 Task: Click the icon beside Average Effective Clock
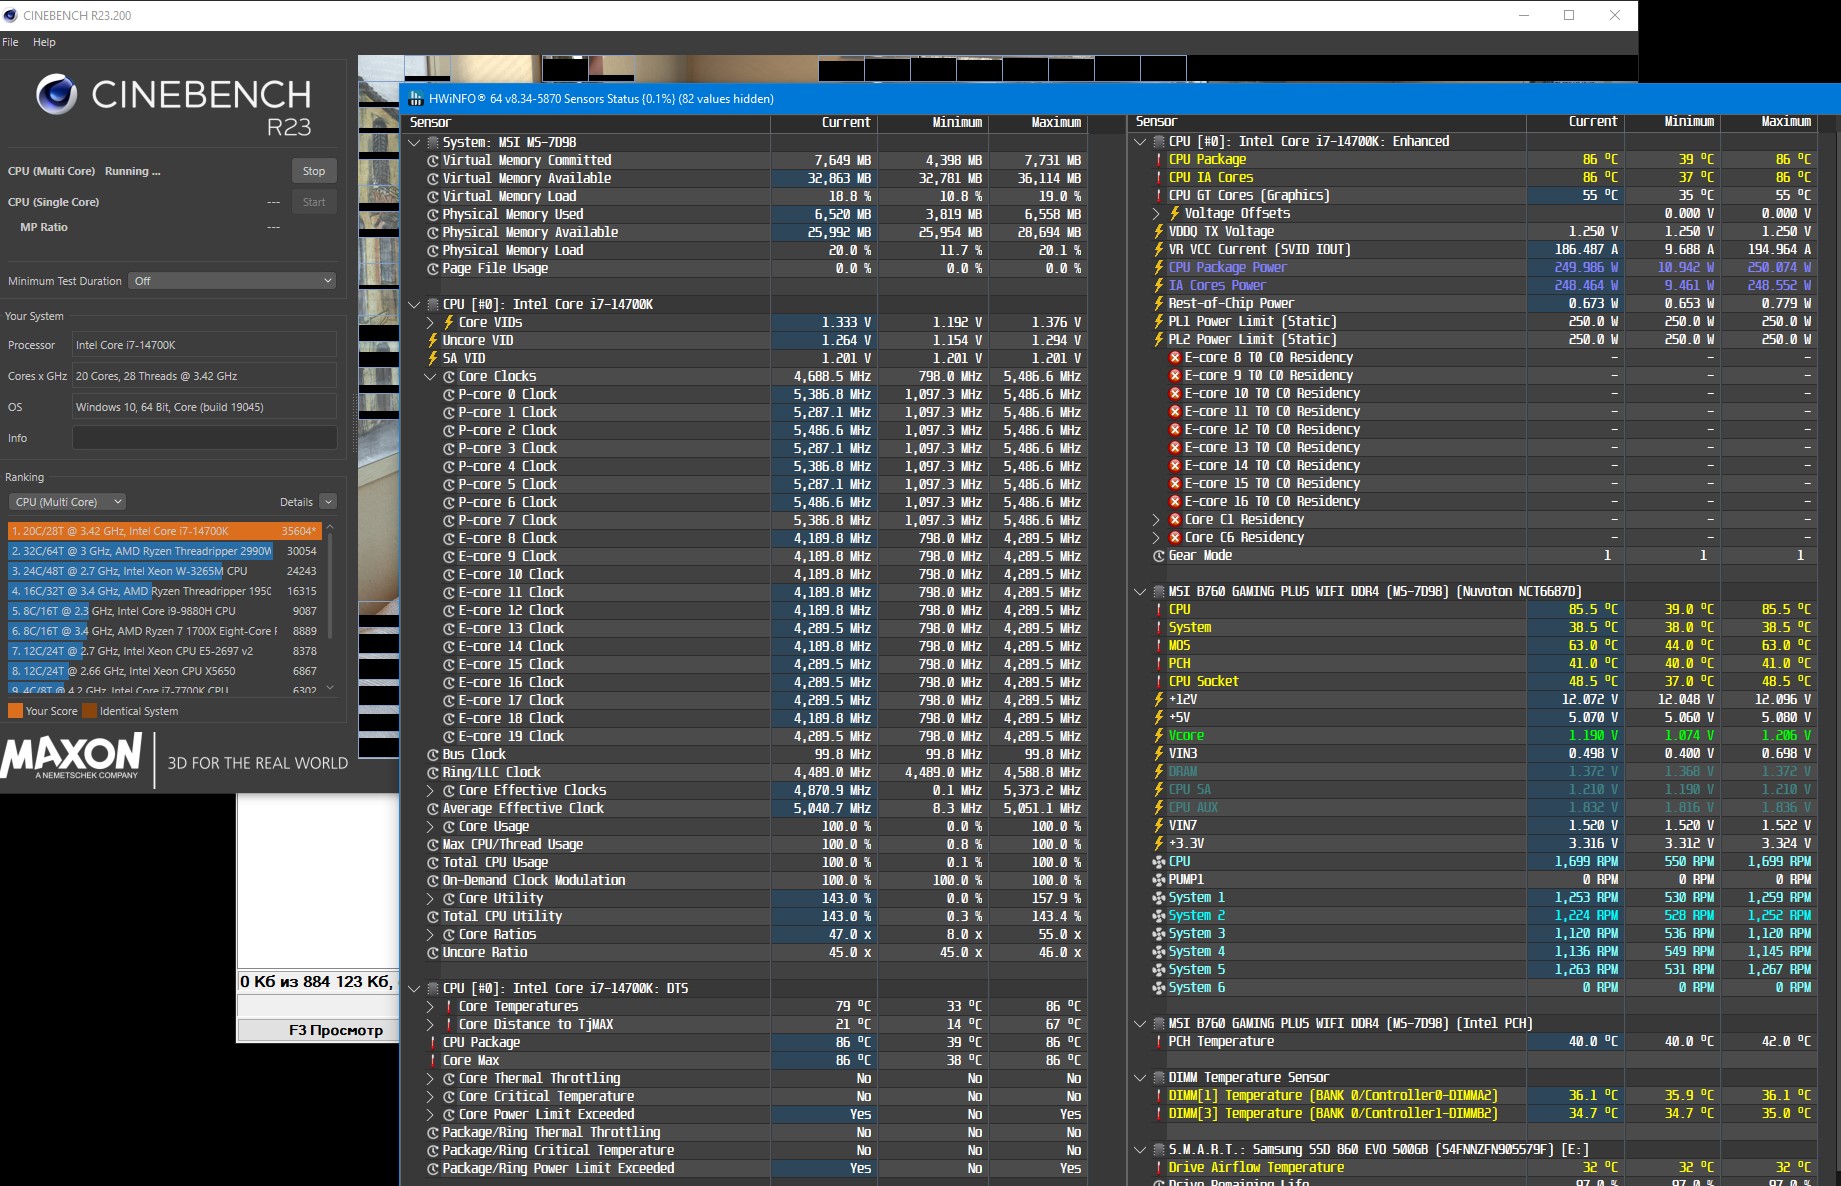[x=433, y=809]
